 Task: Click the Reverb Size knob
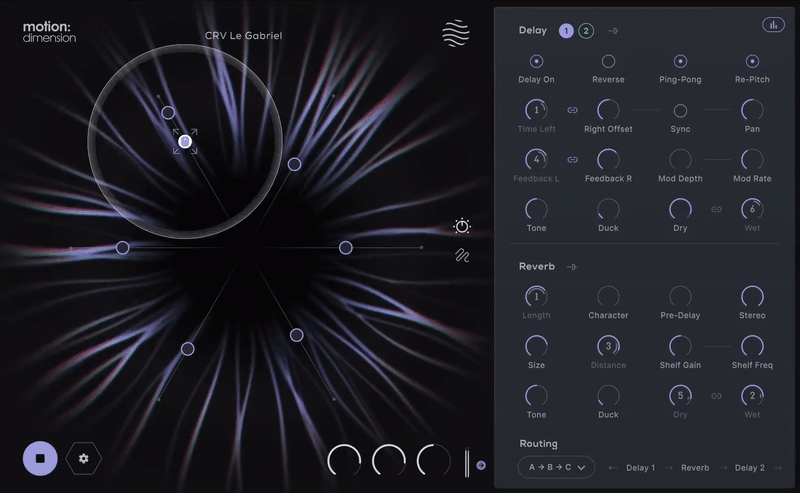point(536,346)
